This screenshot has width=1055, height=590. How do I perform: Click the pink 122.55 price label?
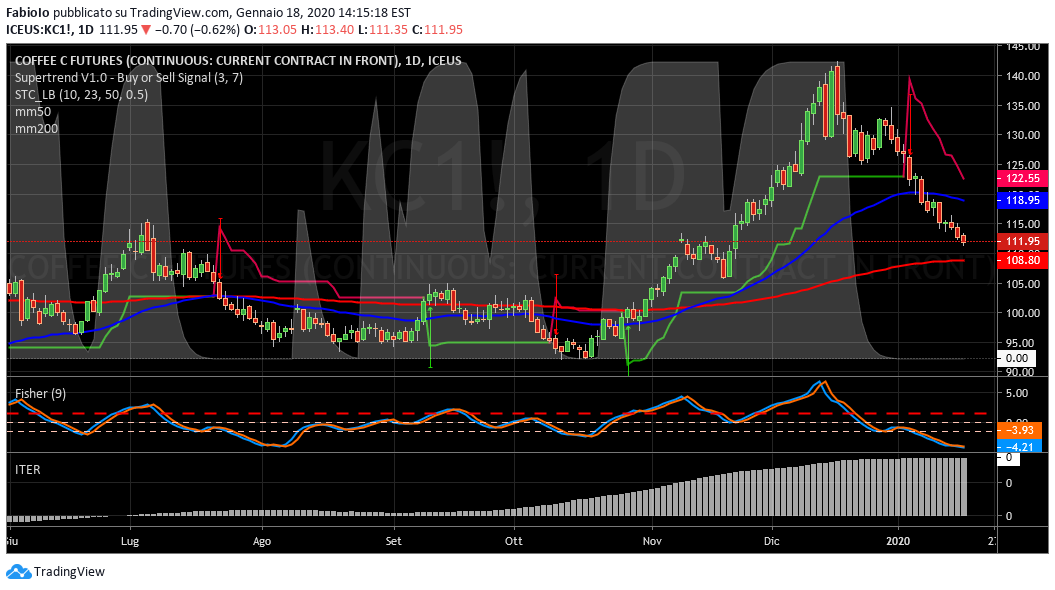point(1022,178)
